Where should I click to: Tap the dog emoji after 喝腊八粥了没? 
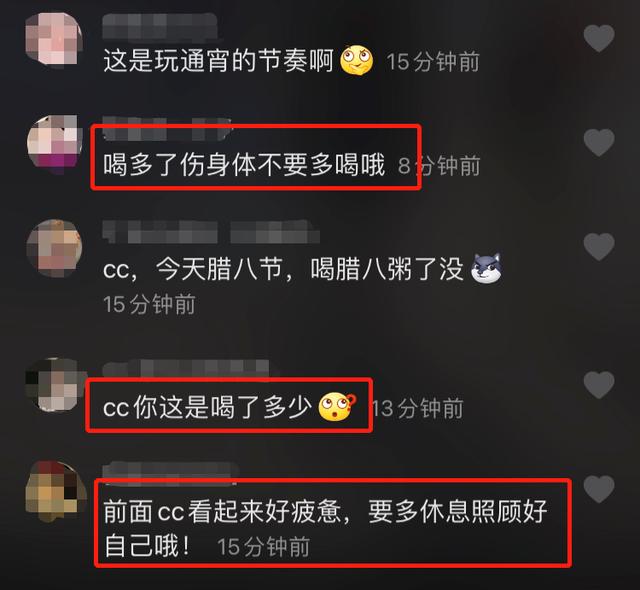point(486,268)
